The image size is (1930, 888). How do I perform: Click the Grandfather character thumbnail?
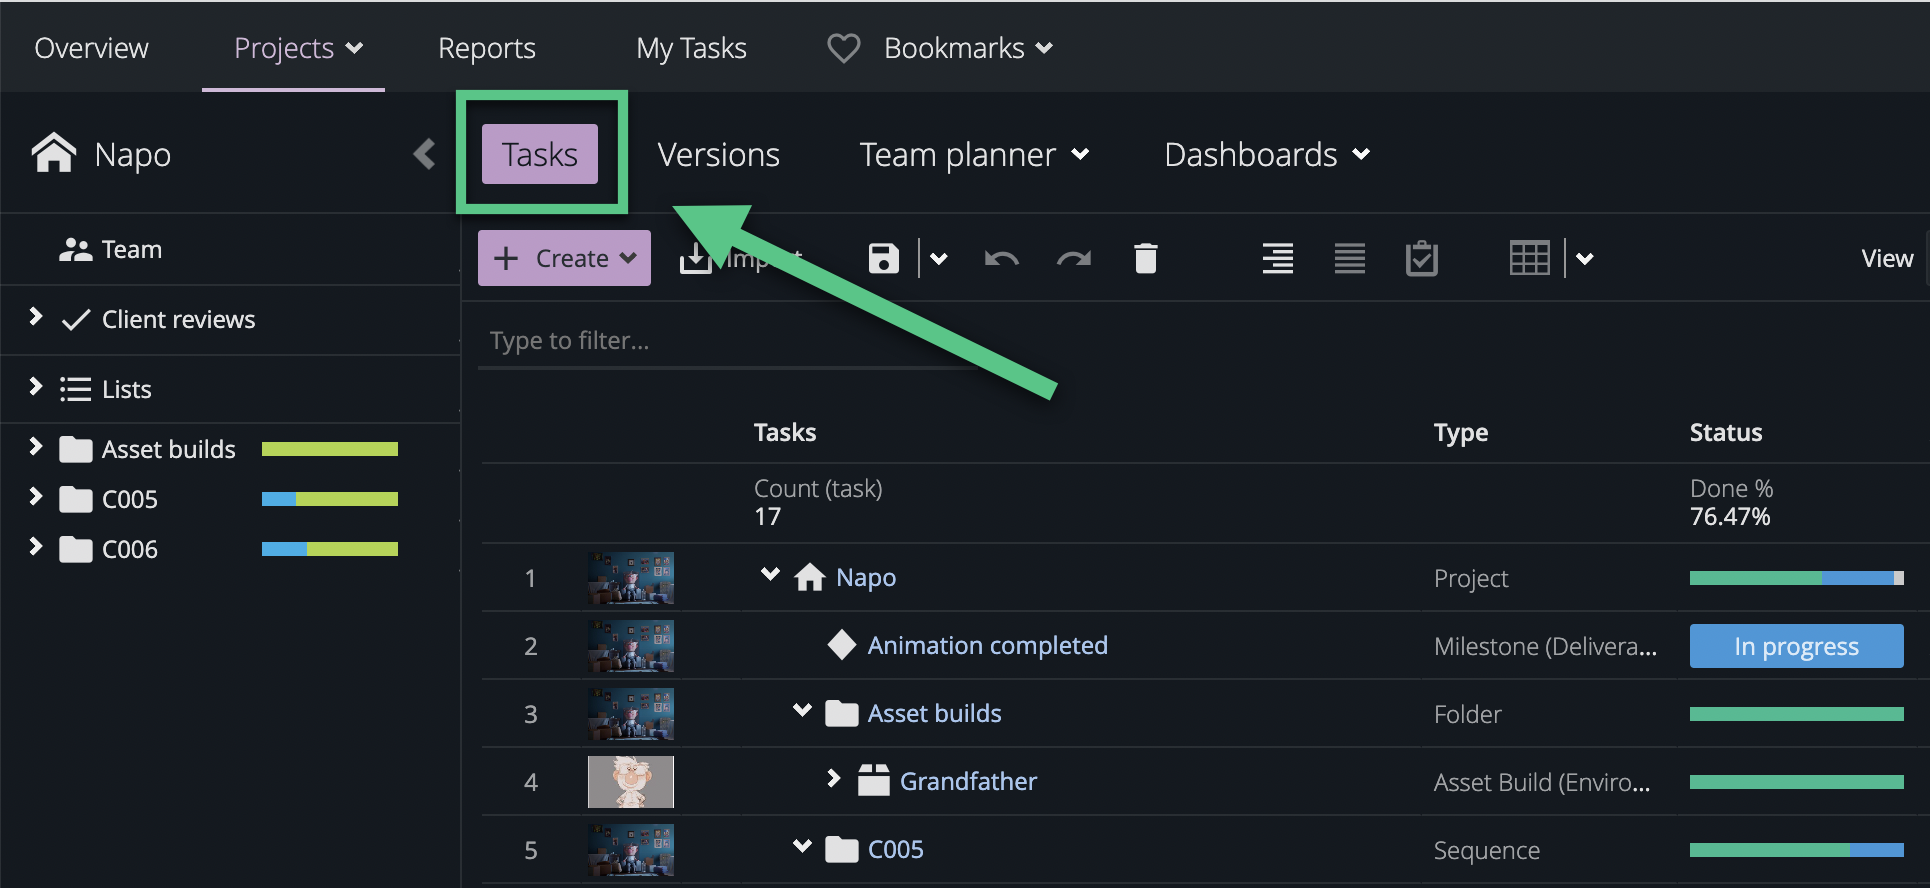(x=631, y=782)
